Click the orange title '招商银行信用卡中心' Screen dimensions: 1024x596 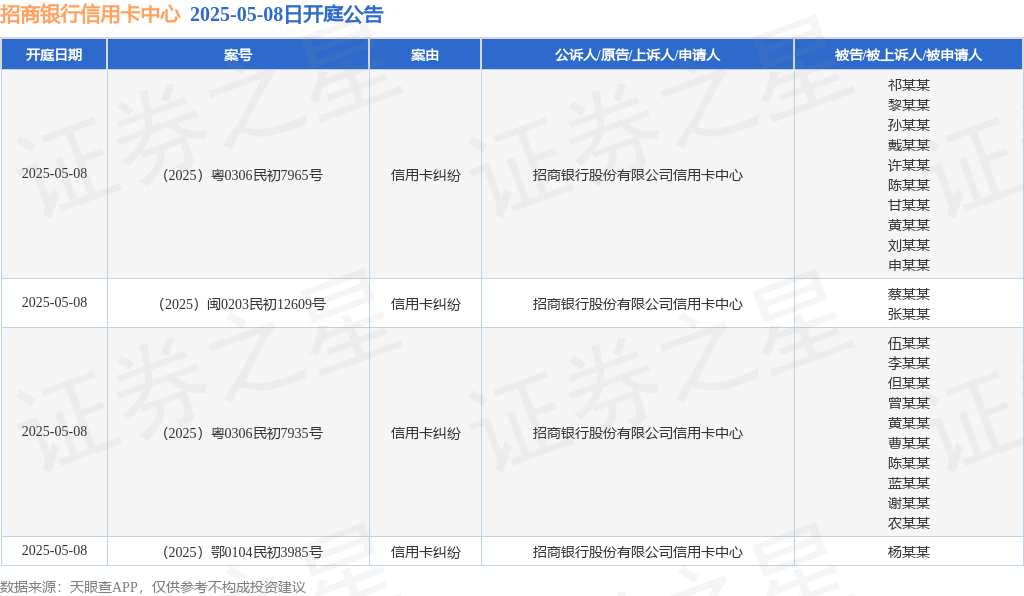click(x=90, y=14)
